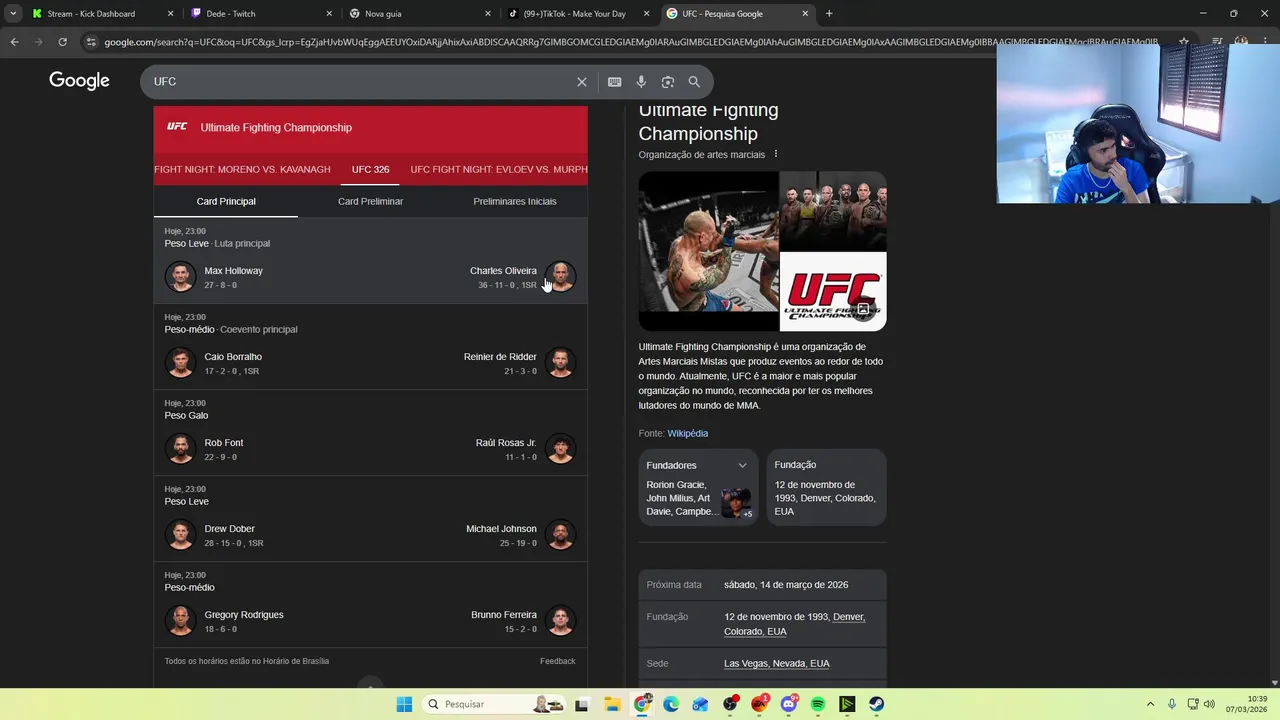Click fighter name Max Holloway
Viewport: 1280px width, 720px height.
tap(233, 271)
